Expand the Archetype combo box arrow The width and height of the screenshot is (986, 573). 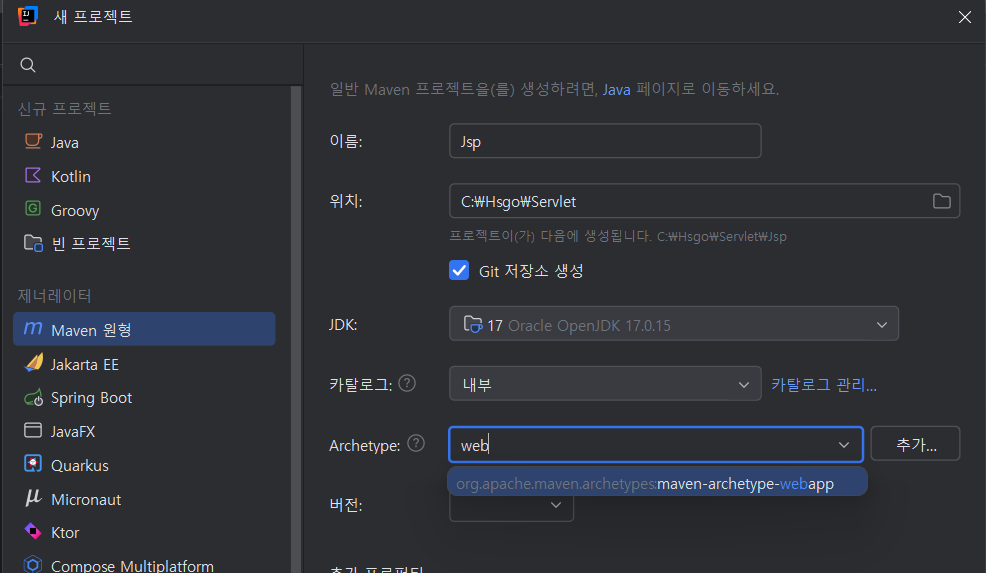click(844, 445)
